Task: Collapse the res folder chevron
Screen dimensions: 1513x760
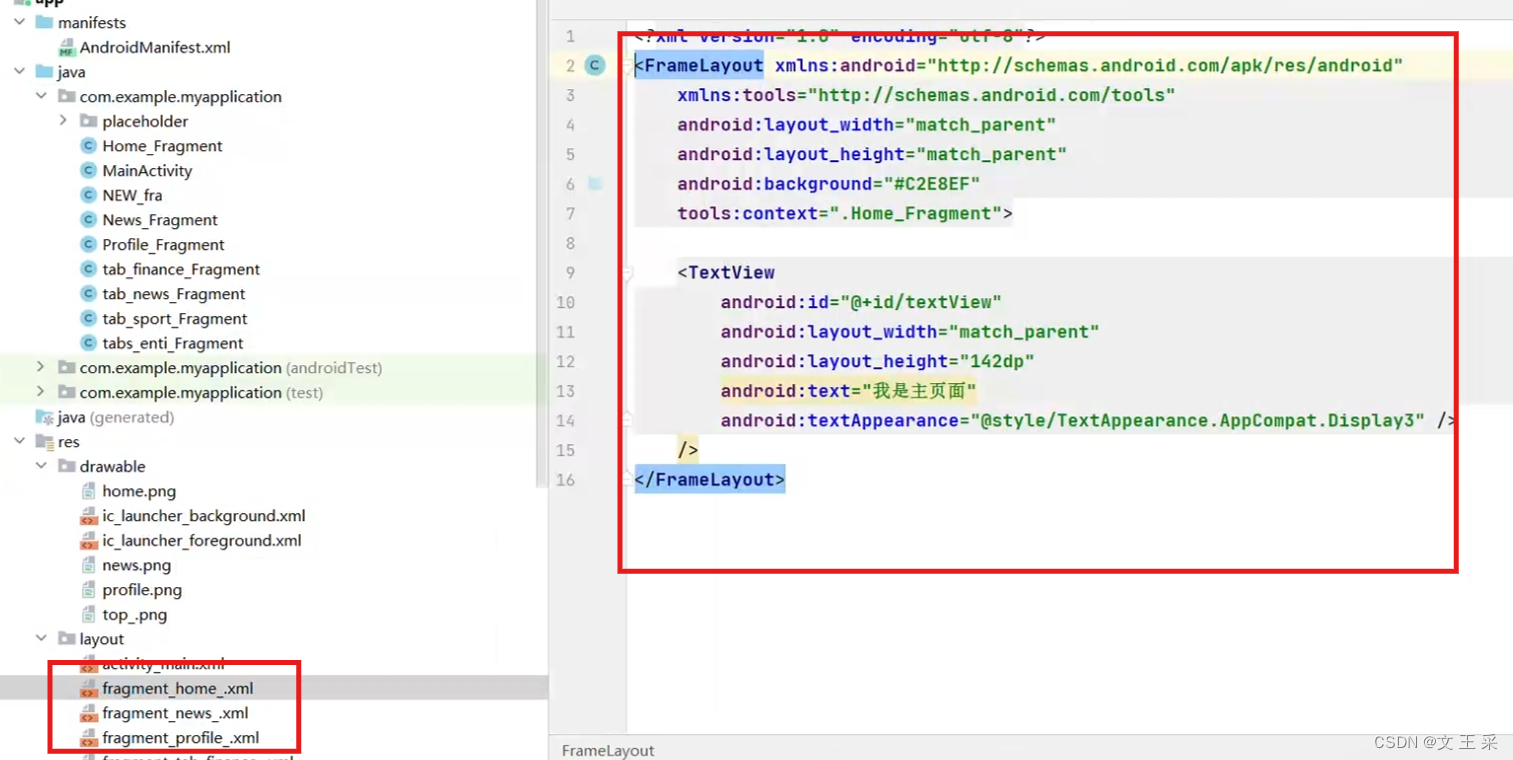Action: 20,441
